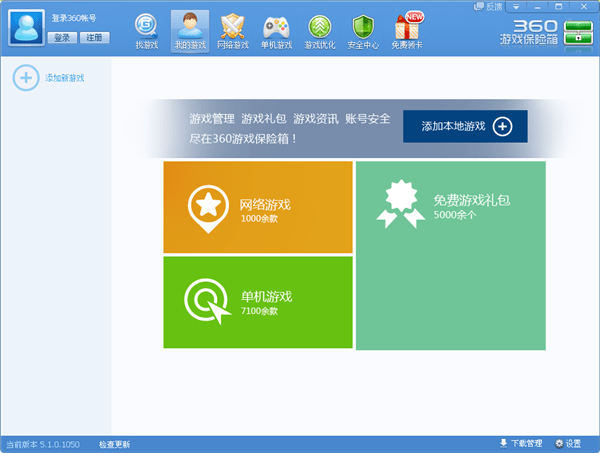
Task: Select the 我的游戏 (My Games) tab
Action: [189, 30]
